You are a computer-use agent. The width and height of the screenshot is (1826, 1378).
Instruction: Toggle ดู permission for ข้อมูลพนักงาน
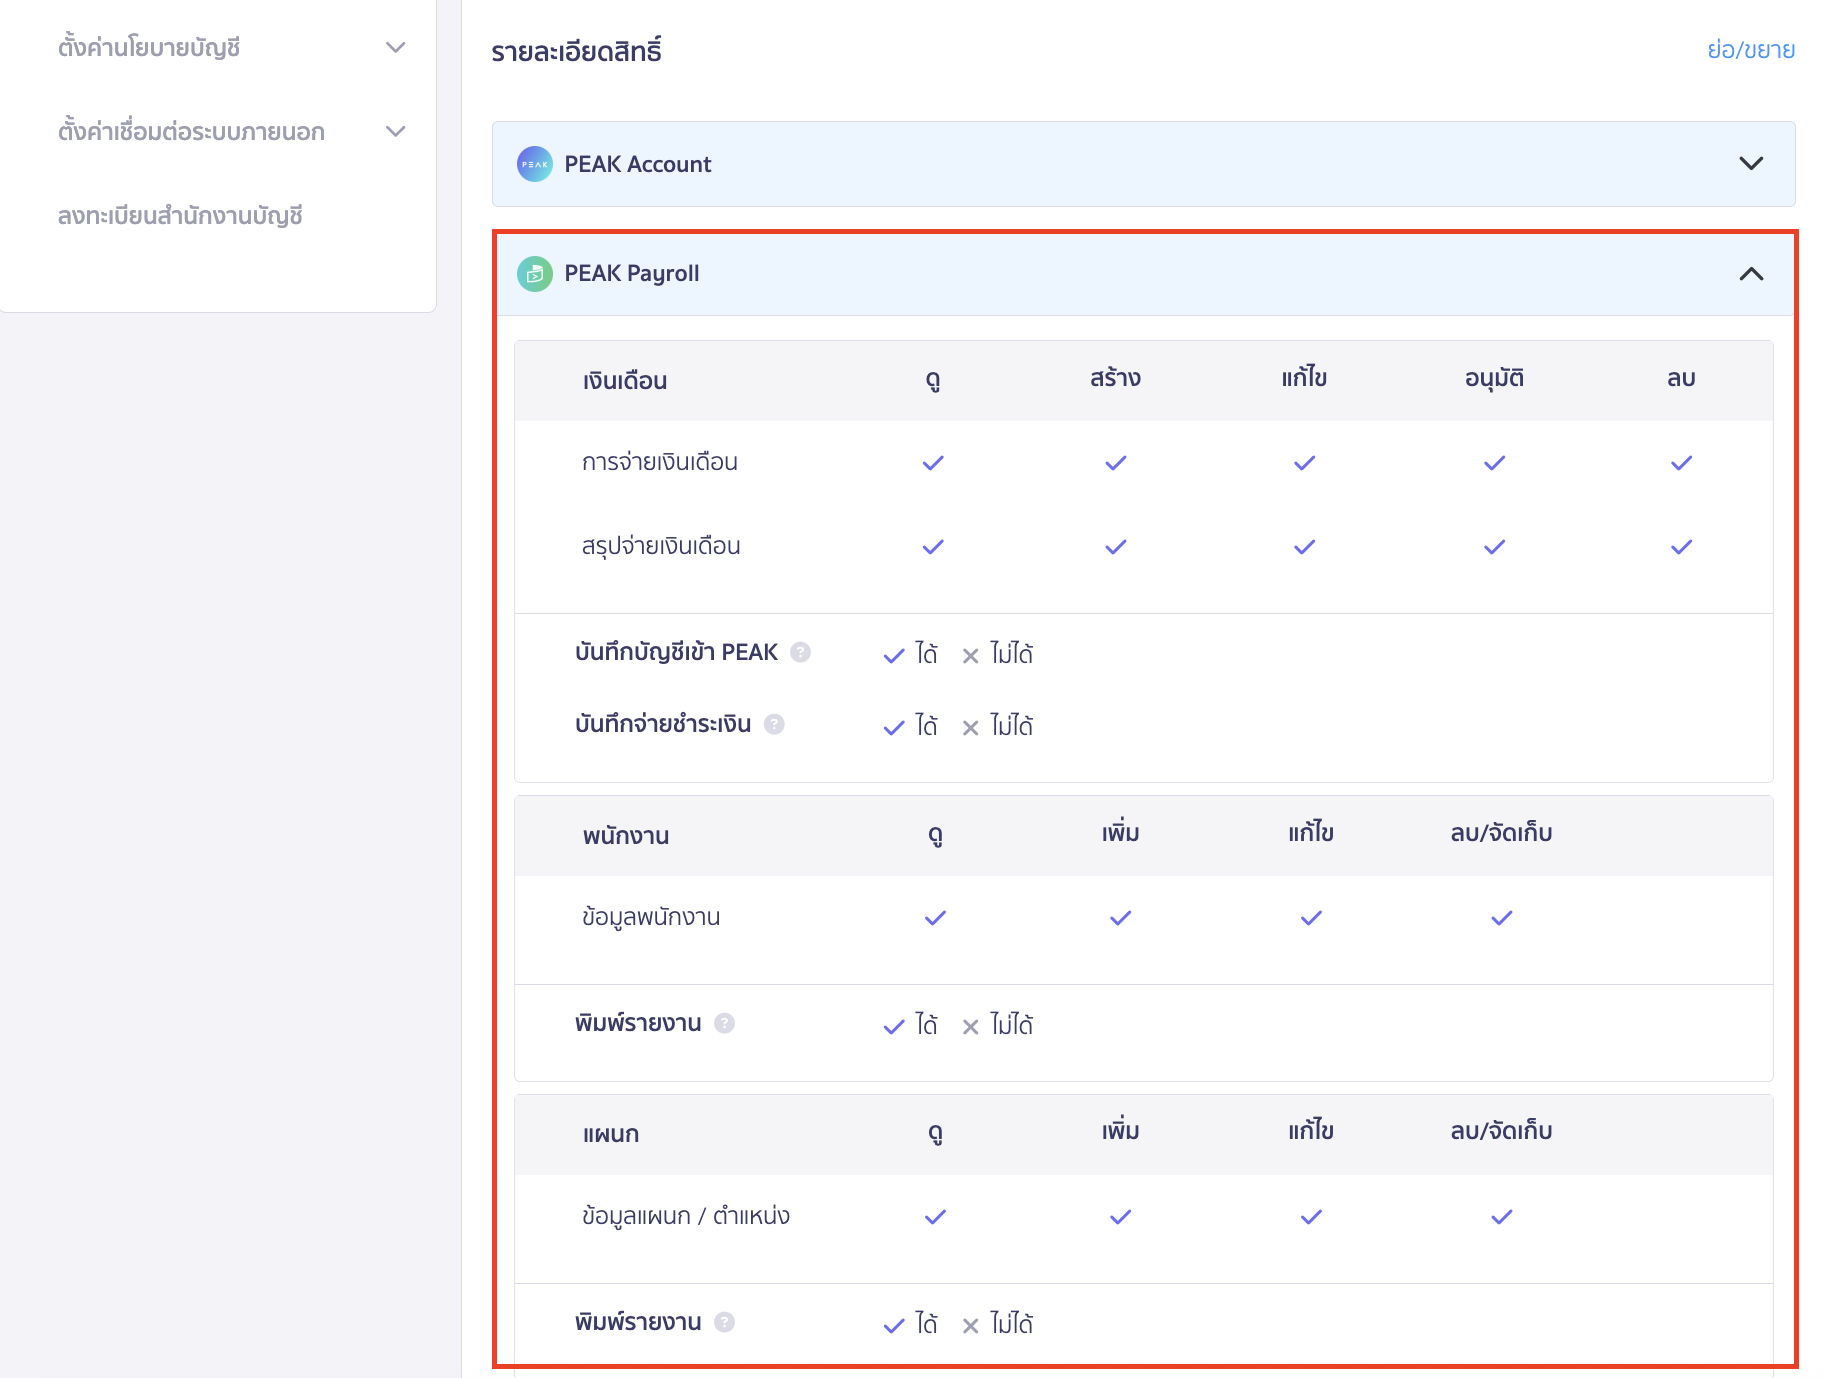tap(935, 918)
